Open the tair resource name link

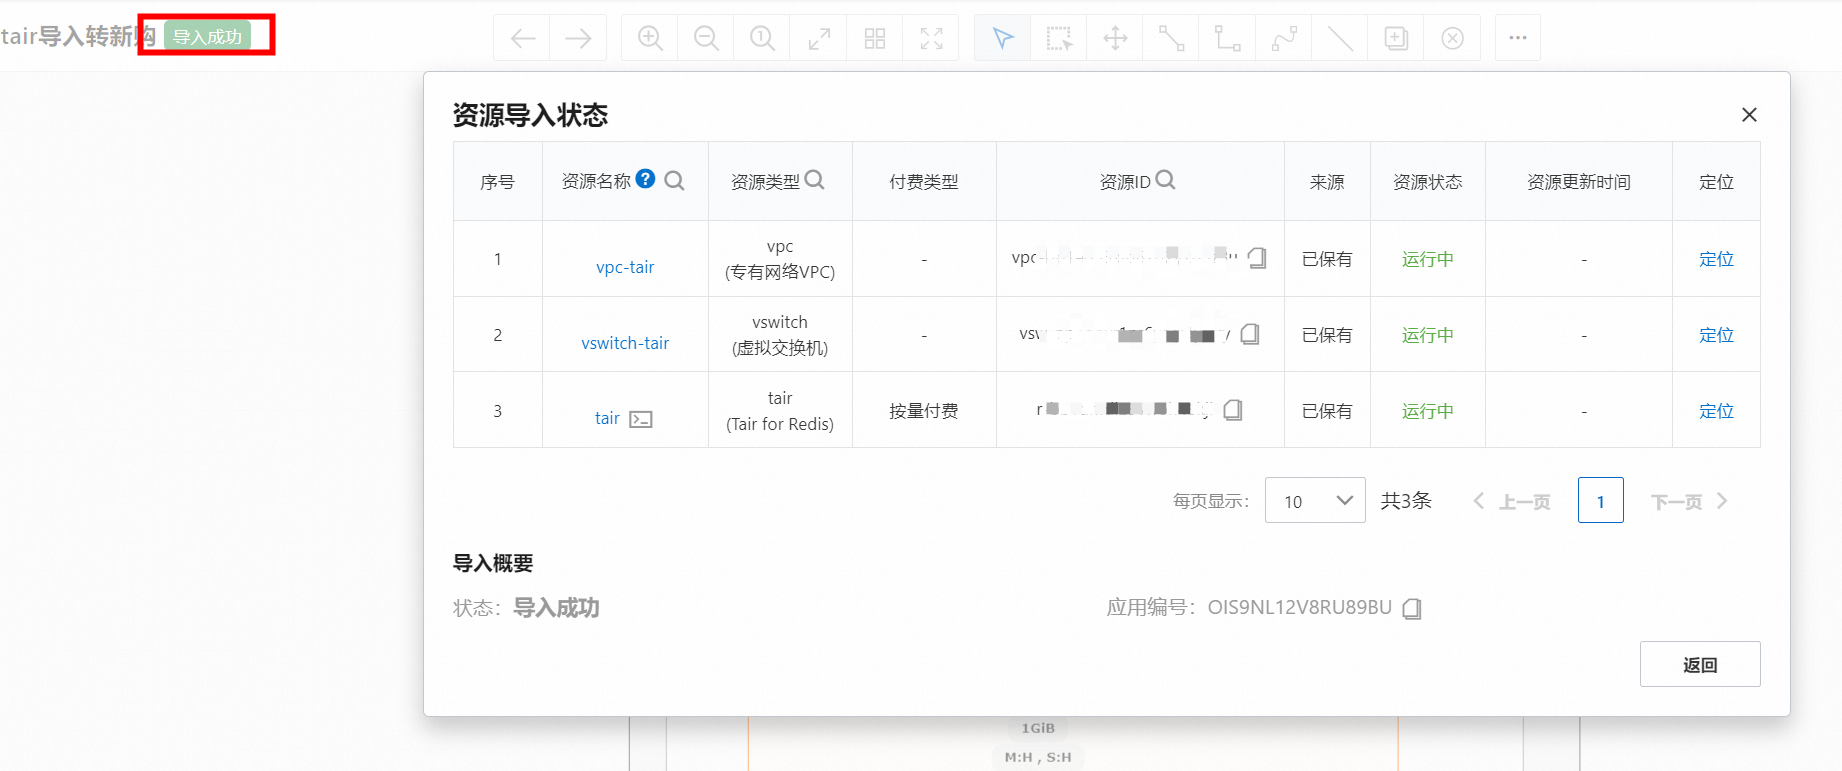click(x=607, y=418)
